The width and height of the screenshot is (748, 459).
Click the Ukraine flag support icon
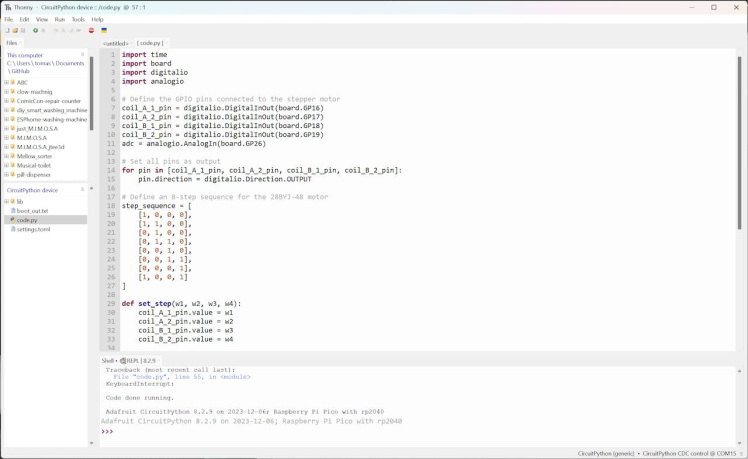point(104,31)
